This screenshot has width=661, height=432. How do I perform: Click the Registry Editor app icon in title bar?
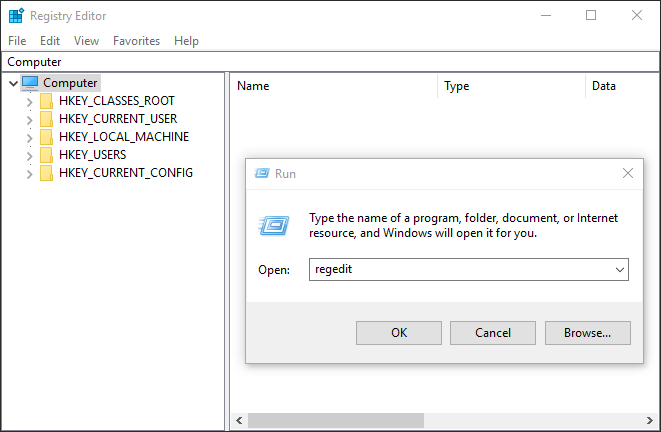(x=16, y=16)
